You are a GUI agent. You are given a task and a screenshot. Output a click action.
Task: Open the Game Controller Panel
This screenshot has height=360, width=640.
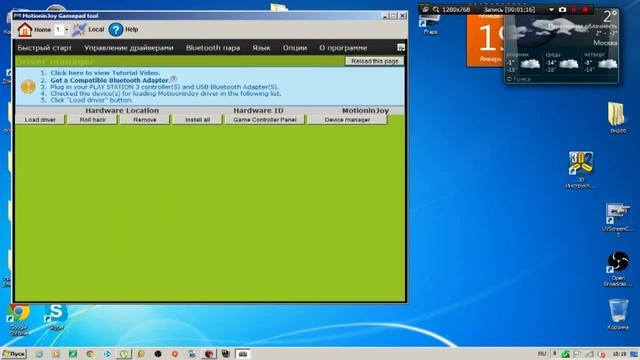point(265,120)
